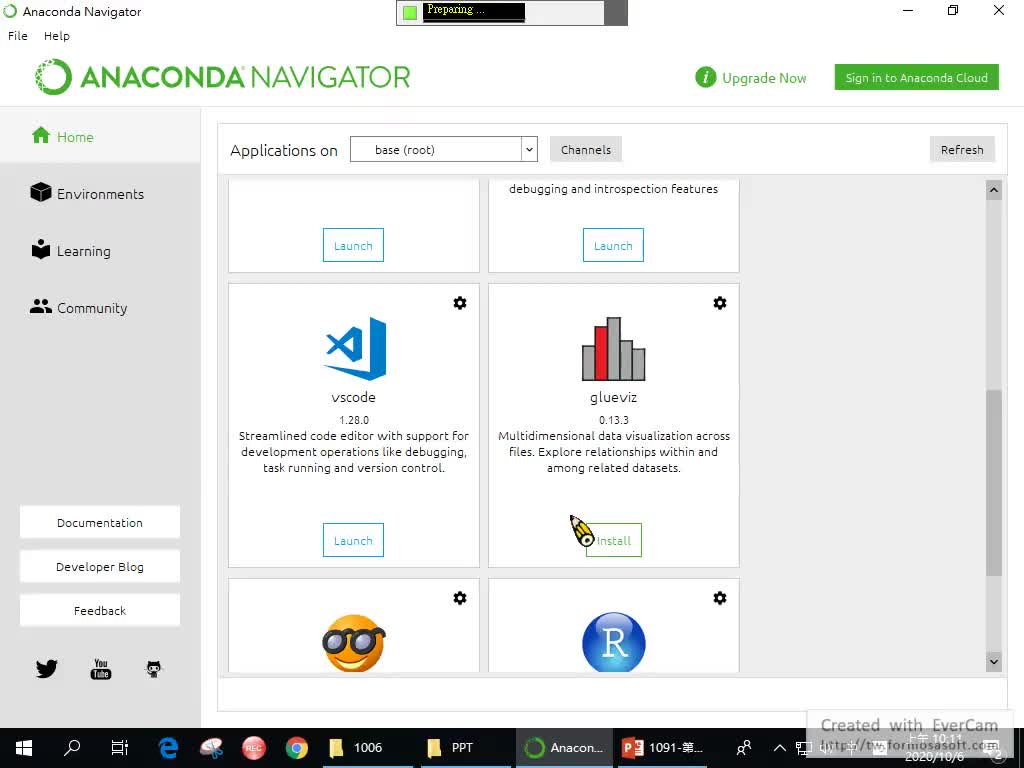Sign in to Anaconda Cloud
Image resolution: width=1024 pixels, height=768 pixels.
click(x=916, y=78)
